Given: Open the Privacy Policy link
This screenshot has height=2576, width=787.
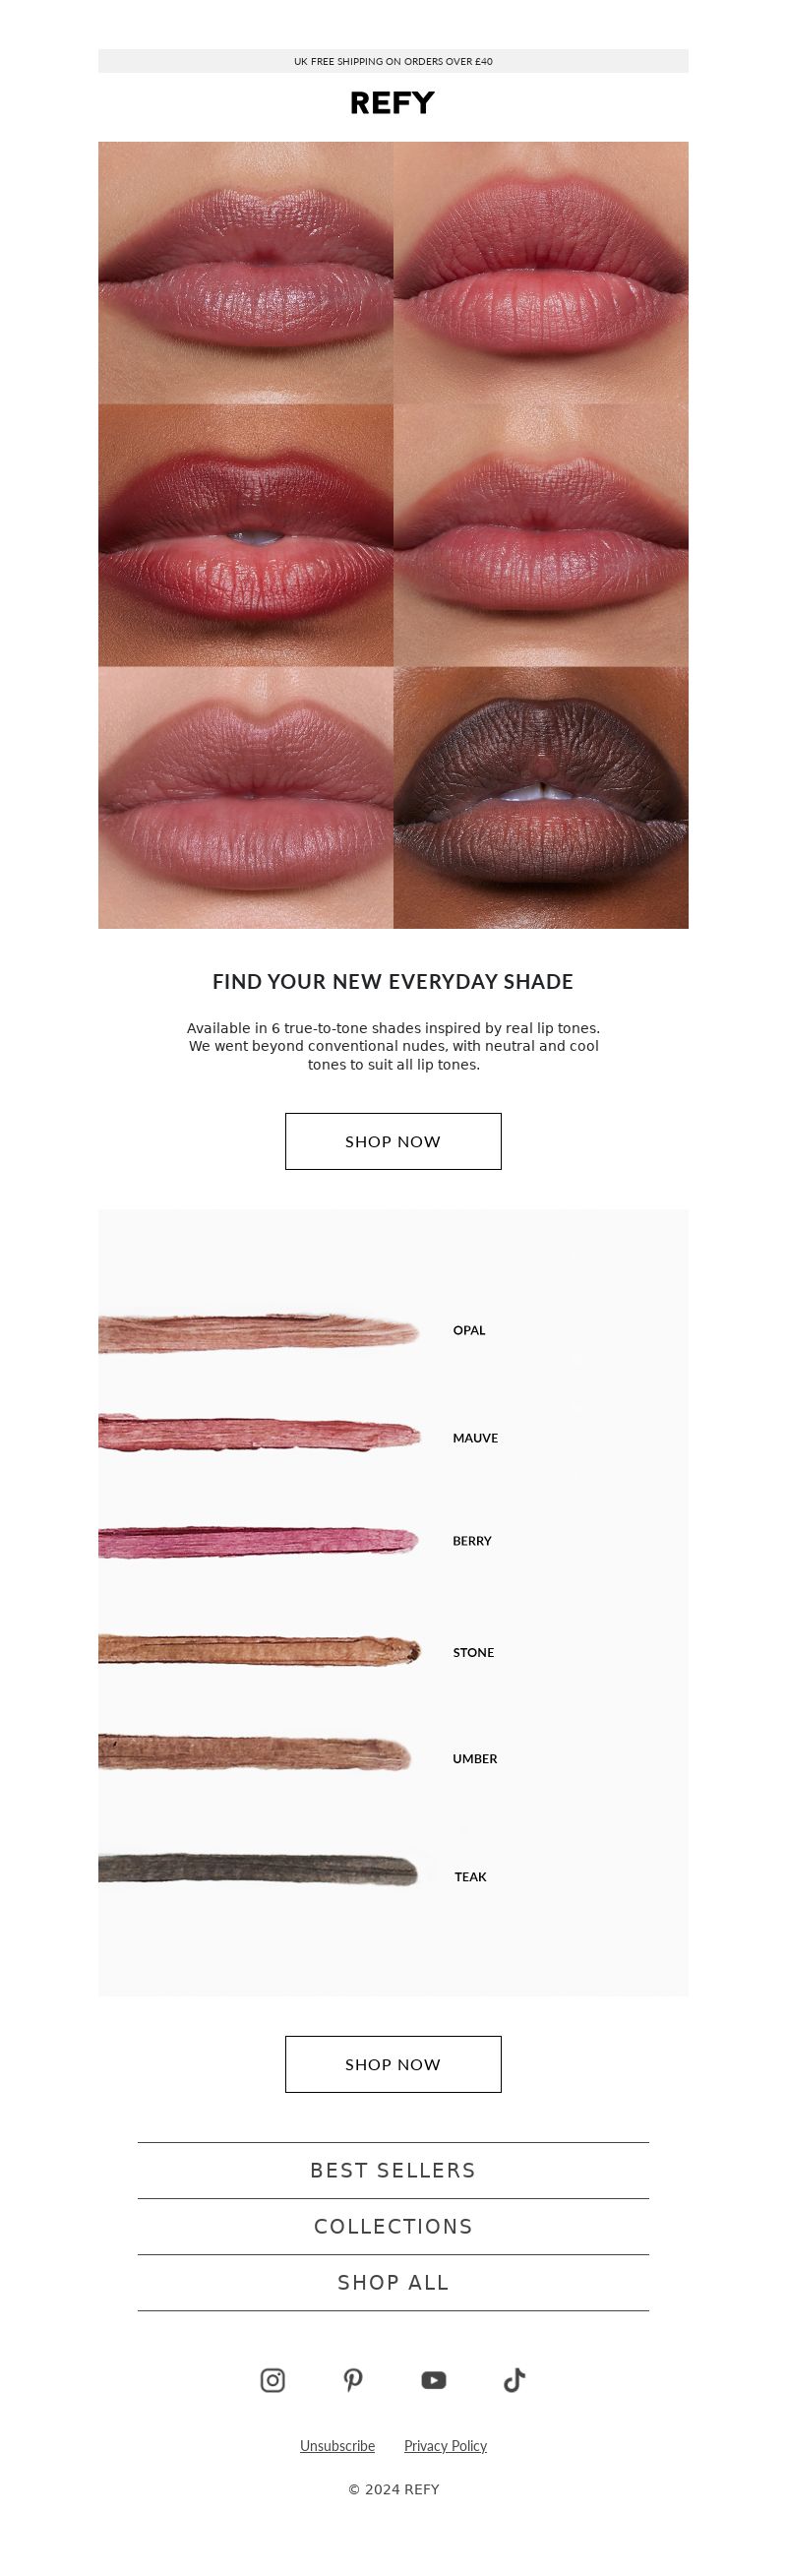Looking at the screenshot, I should [445, 2445].
